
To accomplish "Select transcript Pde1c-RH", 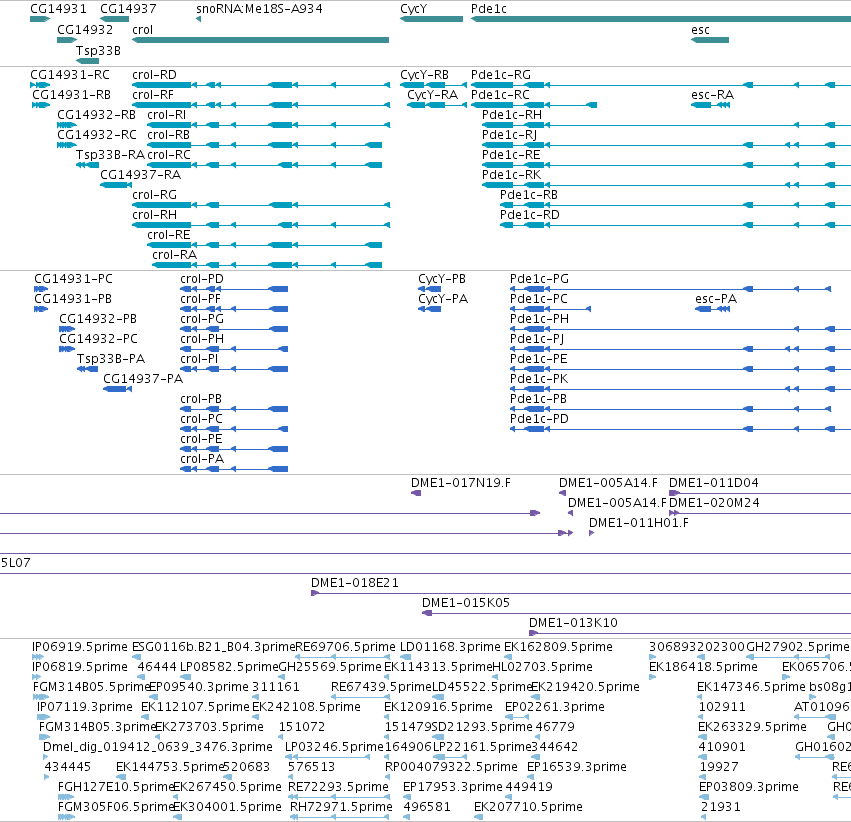I will (666, 125).
